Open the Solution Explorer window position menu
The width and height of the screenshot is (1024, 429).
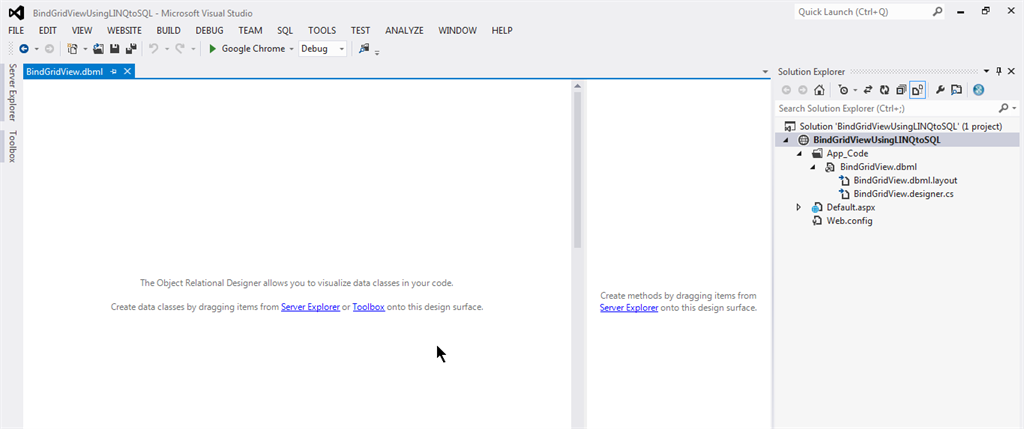pyautogui.click(x=986, y=71)
